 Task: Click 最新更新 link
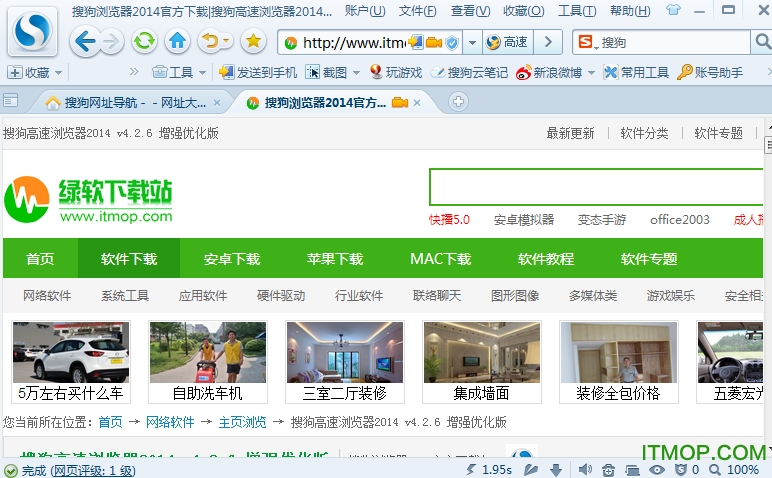[x=570, y=133]
